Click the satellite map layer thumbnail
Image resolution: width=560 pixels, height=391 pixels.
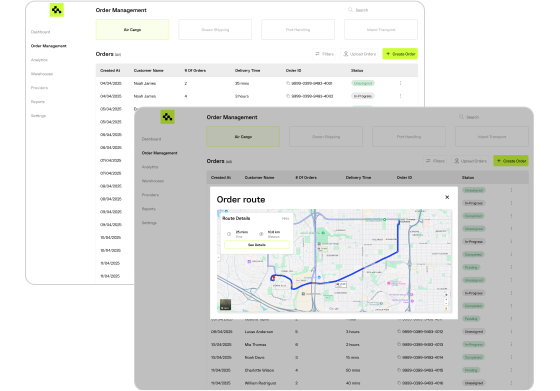click(x=225, y=305)
